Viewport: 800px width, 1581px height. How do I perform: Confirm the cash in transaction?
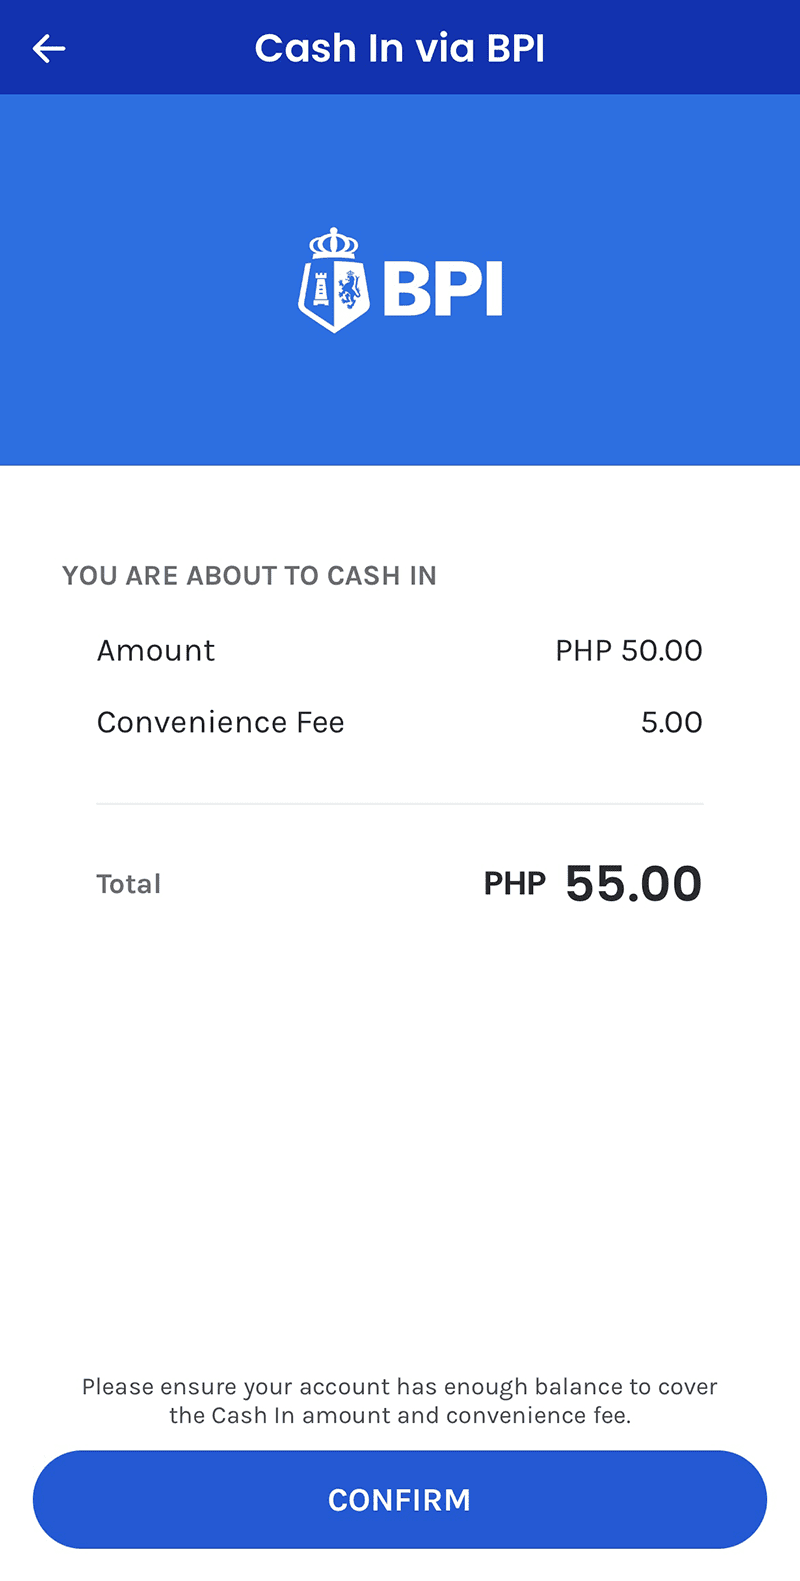[400, 1499]
